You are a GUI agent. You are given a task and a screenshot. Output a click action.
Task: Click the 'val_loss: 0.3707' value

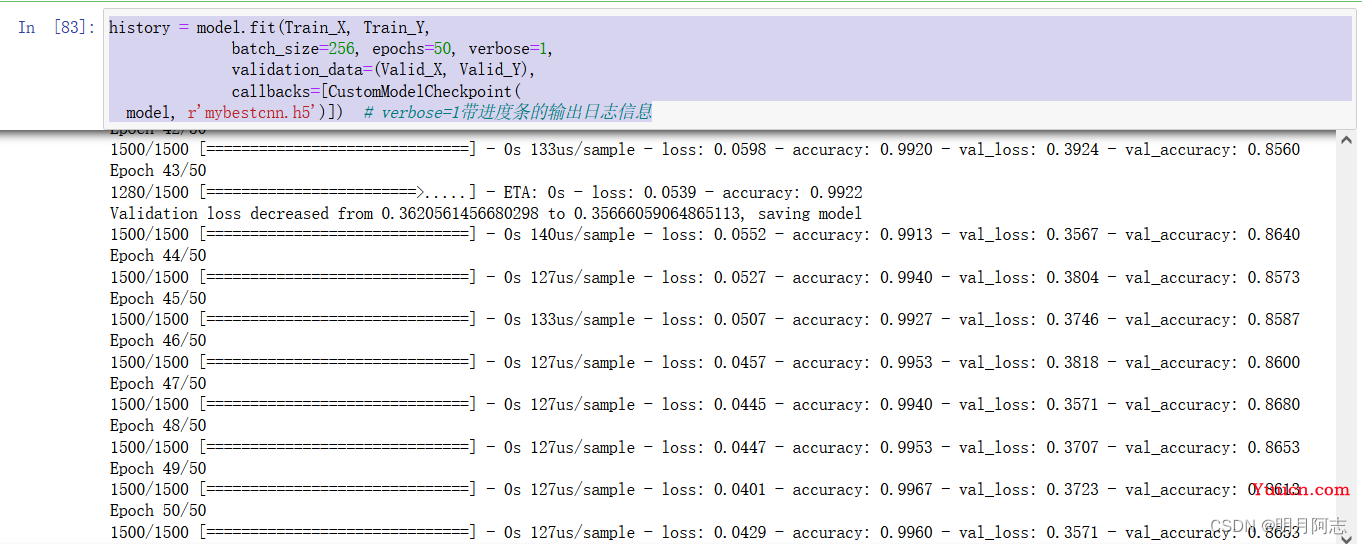click(1028, 447)
